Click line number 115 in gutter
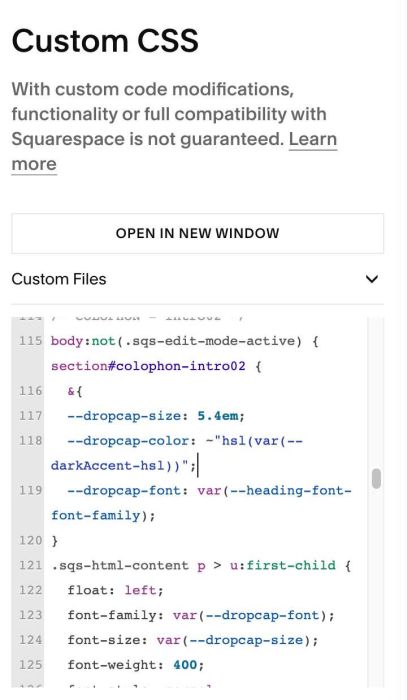The image size is (407, 700). coord(30,341)
